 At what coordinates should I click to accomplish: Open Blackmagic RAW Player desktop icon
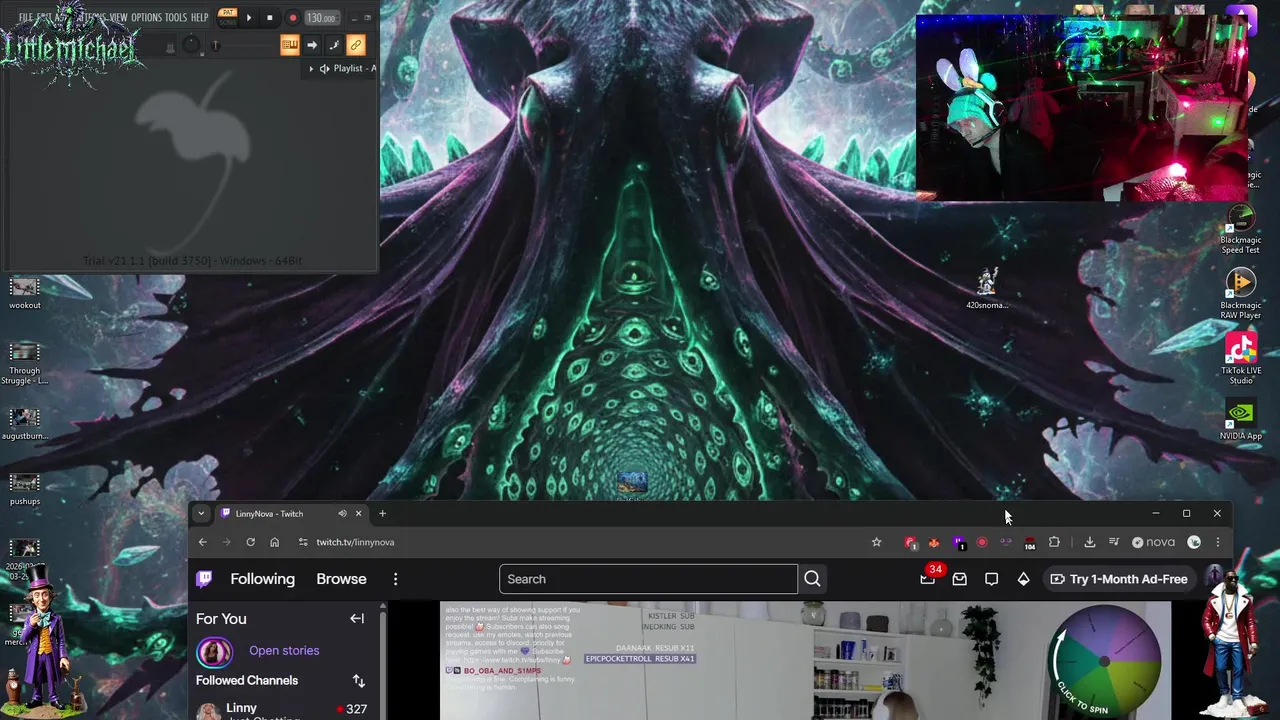click(1241, 294)
